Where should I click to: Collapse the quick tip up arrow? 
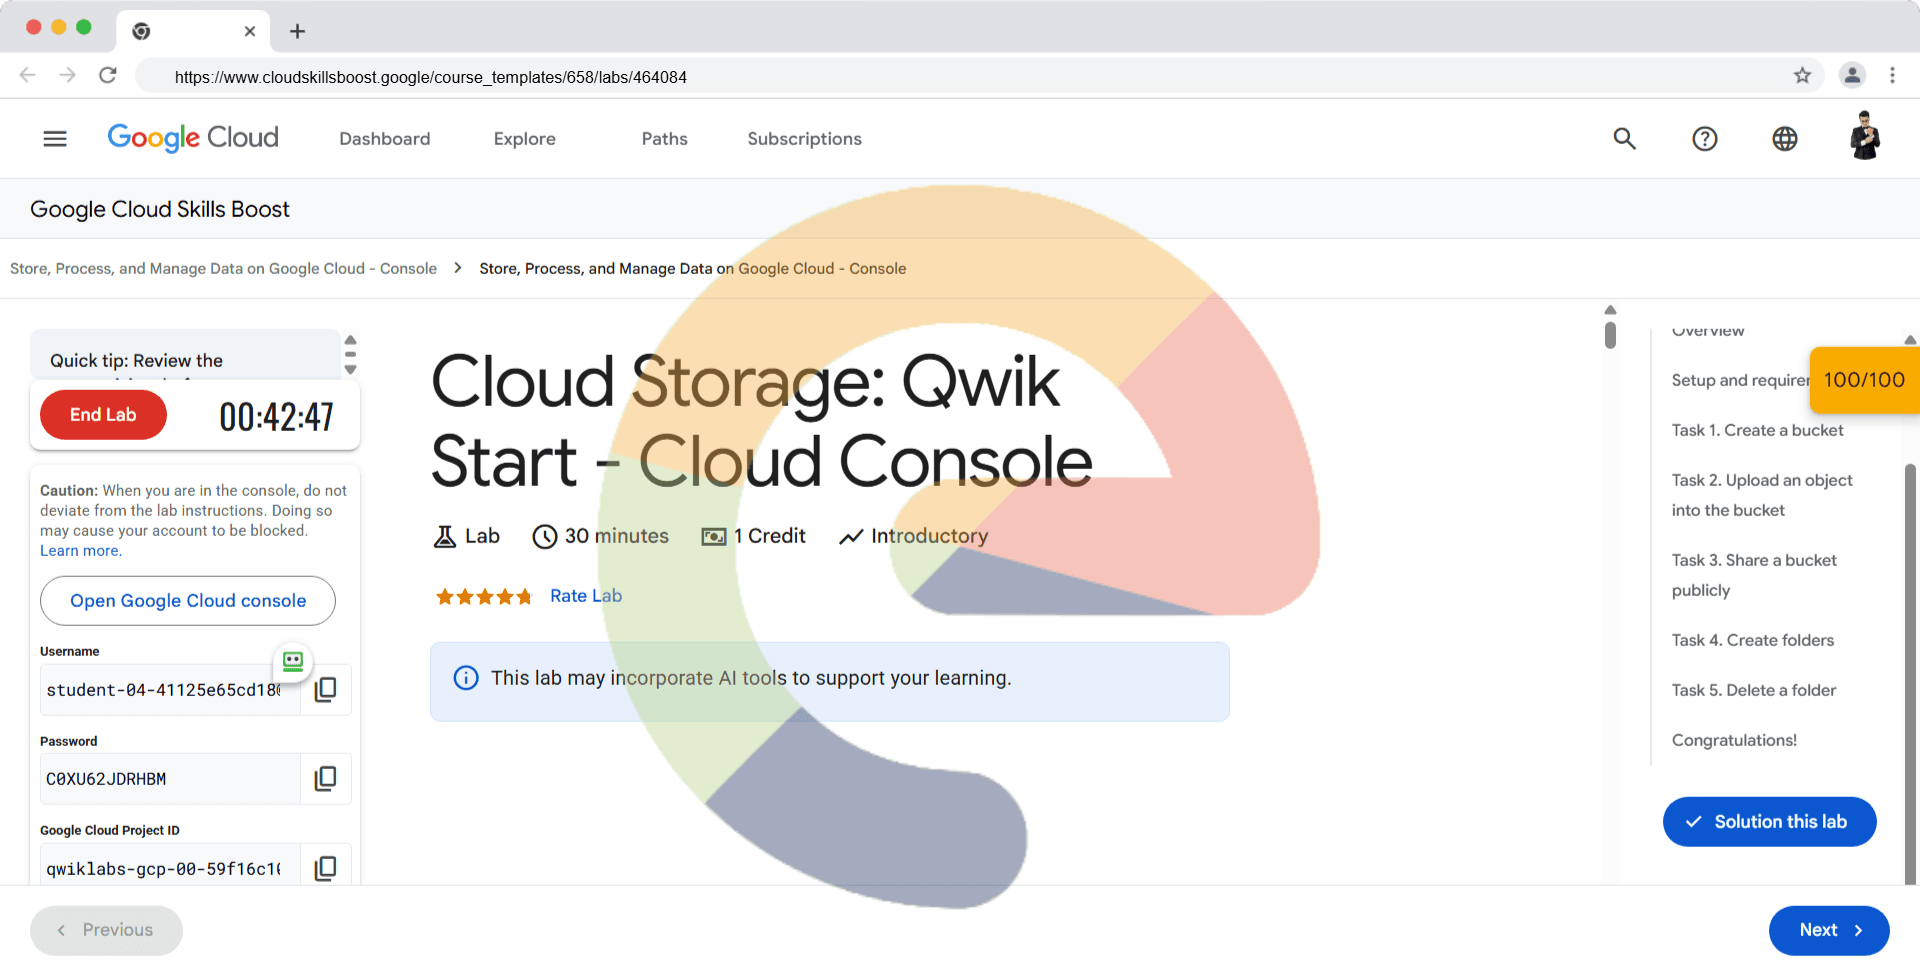(350, 340)
